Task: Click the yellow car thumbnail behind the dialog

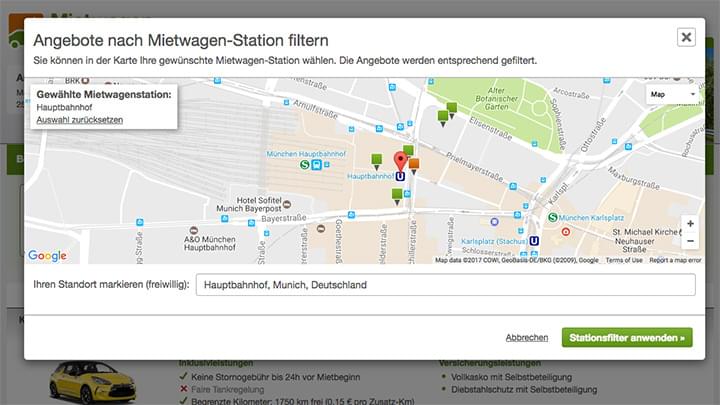Action: [x=93, y=382]
